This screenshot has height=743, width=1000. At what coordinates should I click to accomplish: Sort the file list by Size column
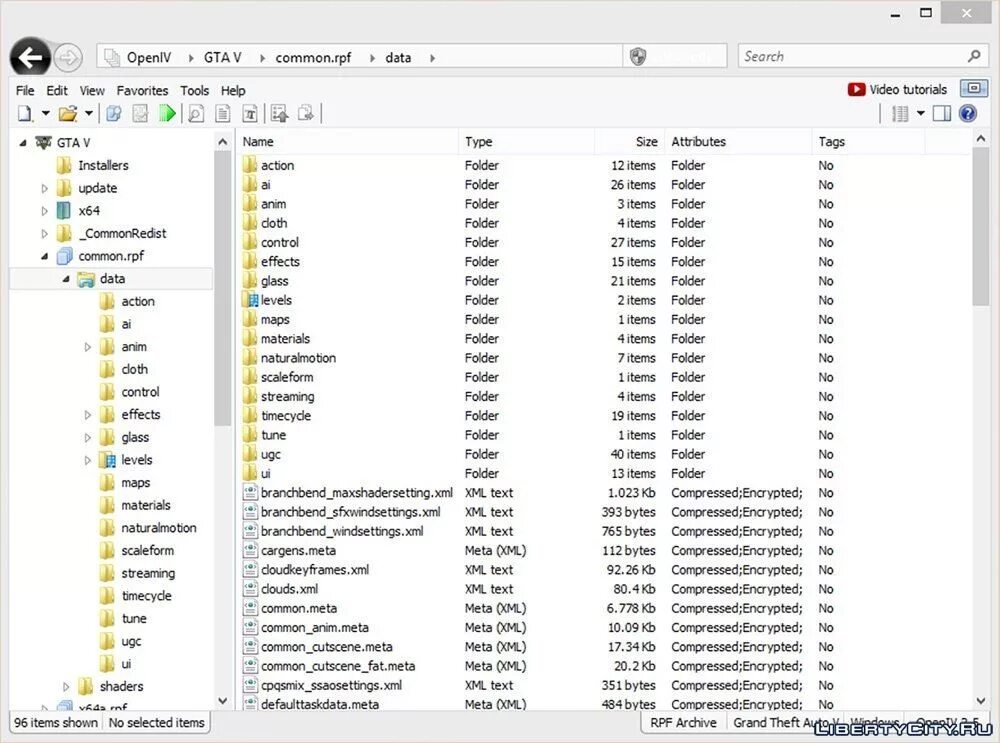coord(629,142)
